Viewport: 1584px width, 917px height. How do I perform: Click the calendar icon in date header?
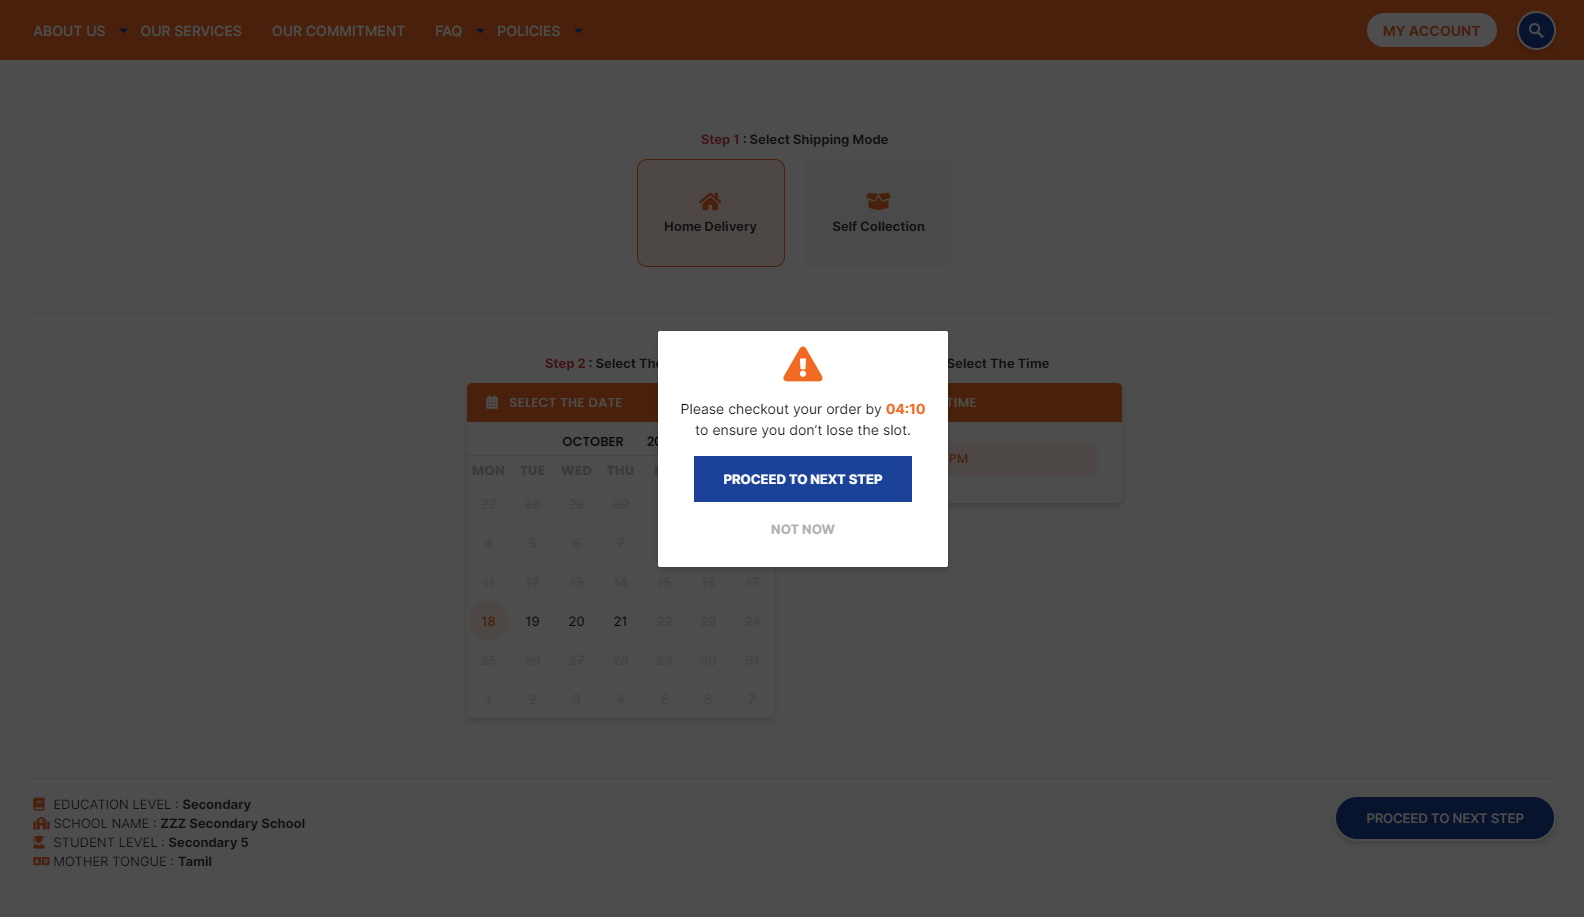pos(492,402)
